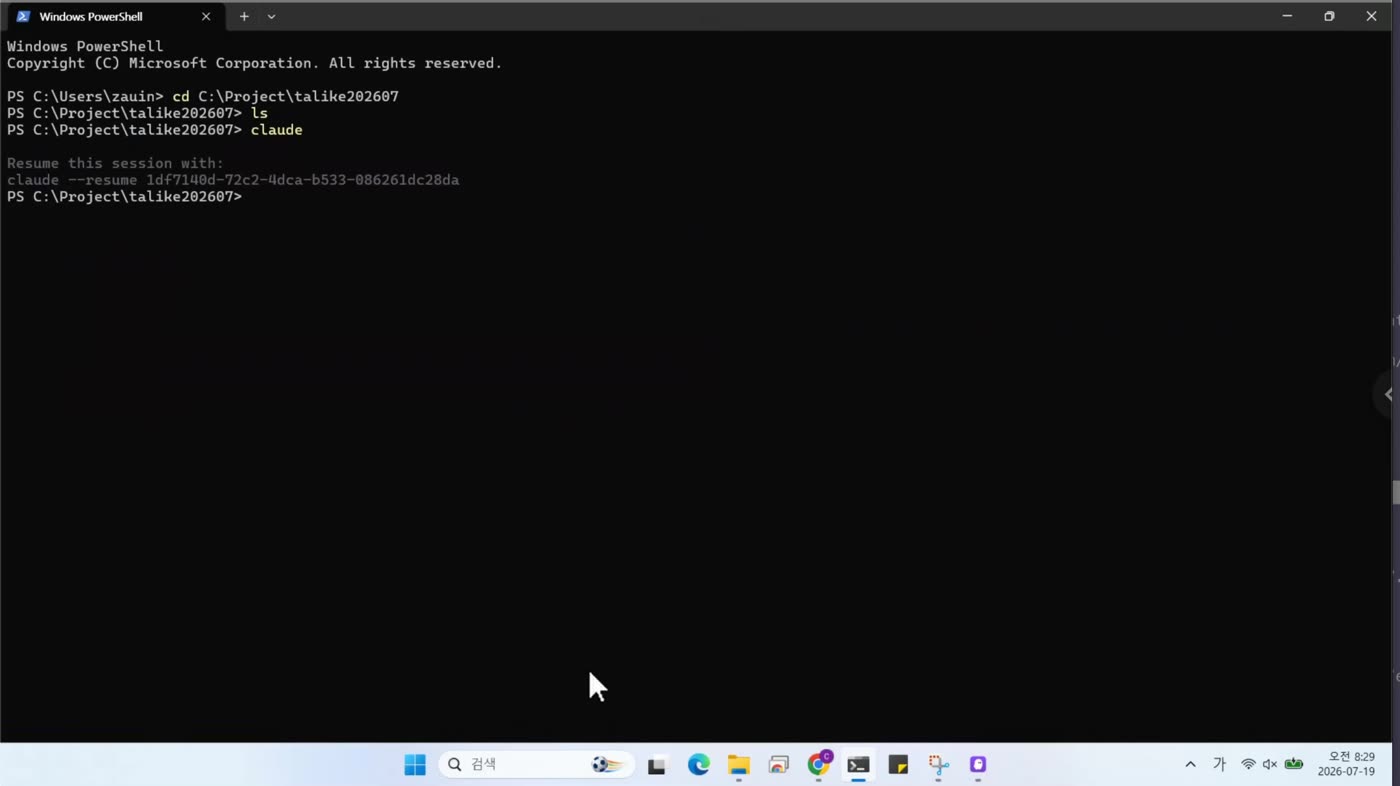Launch Snipping Tool from the taskbar
The width and height of the screenshot is (1400, 786).
938,765
